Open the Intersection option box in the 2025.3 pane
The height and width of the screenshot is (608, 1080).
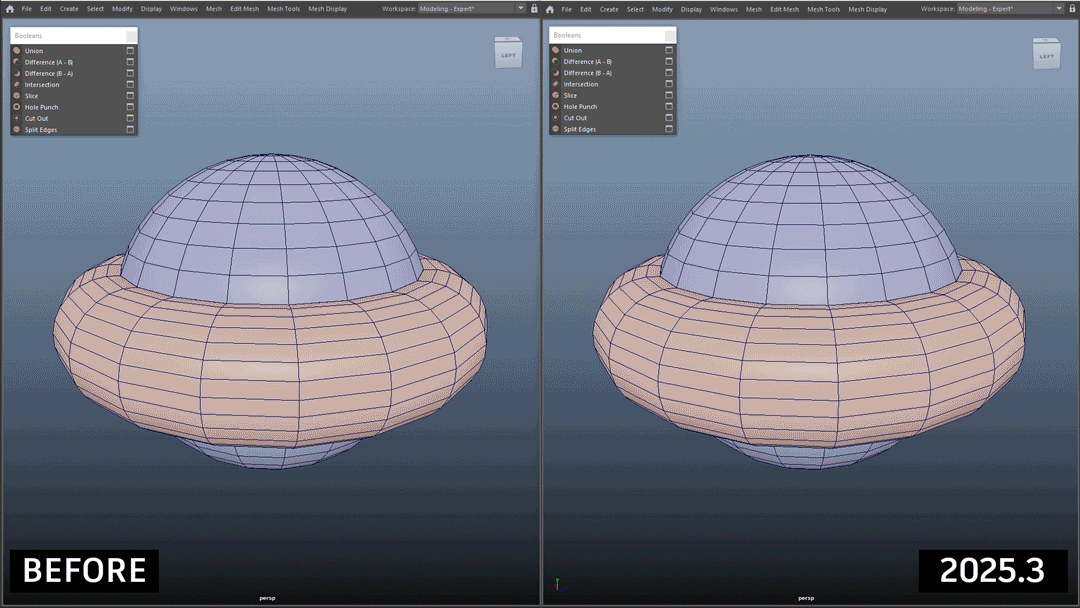(669, 84)
